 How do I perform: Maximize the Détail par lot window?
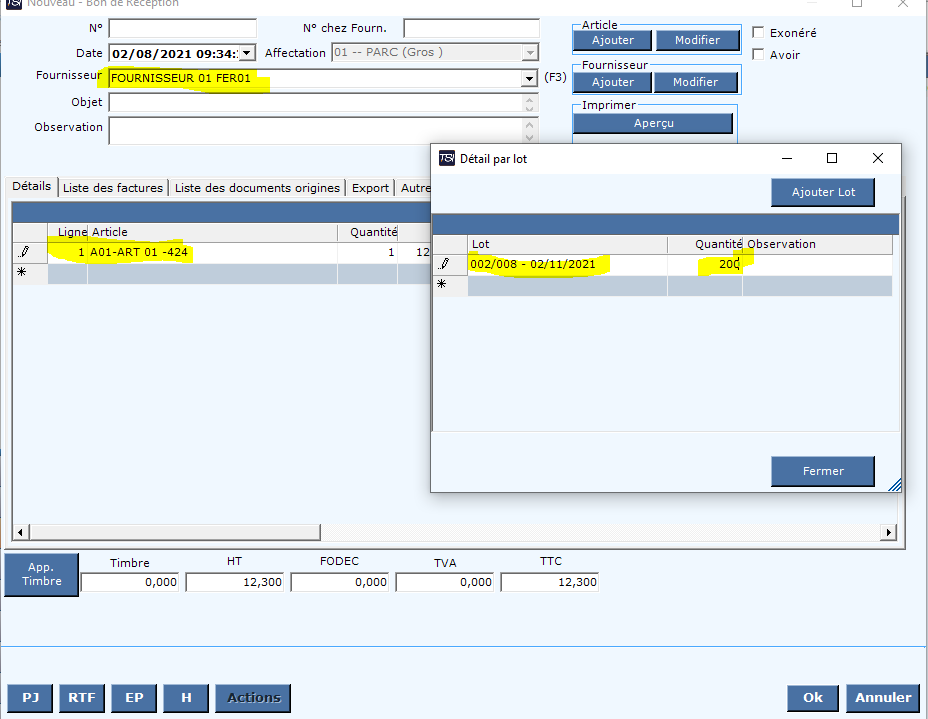(832, 158)
